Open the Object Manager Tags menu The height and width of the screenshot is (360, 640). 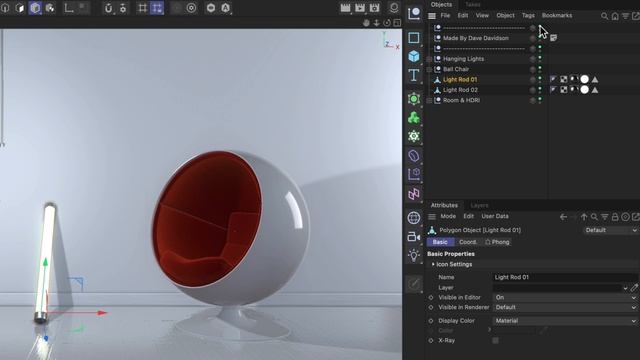pos(528,16)
